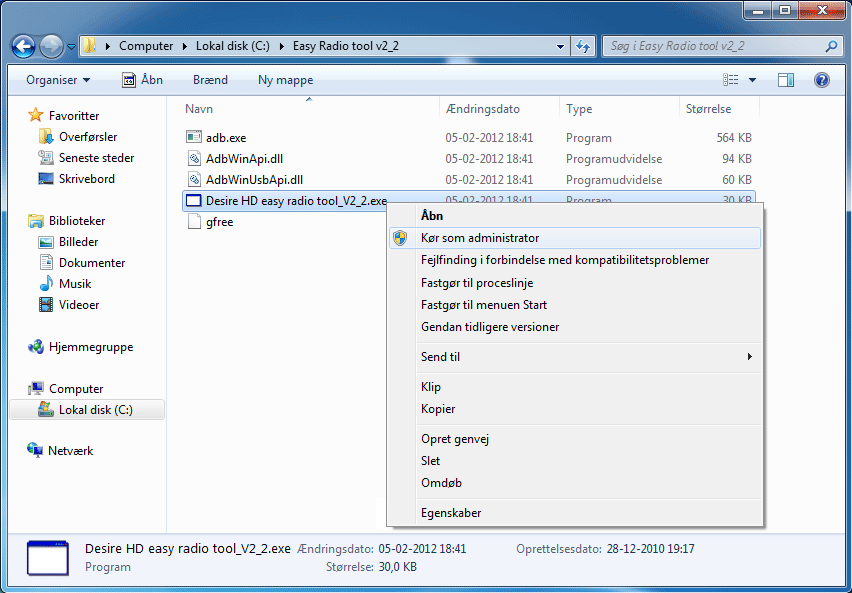Screen dimensions: 852x593
Task: Click the Åbn toolbar button
Action: [143, 80]
